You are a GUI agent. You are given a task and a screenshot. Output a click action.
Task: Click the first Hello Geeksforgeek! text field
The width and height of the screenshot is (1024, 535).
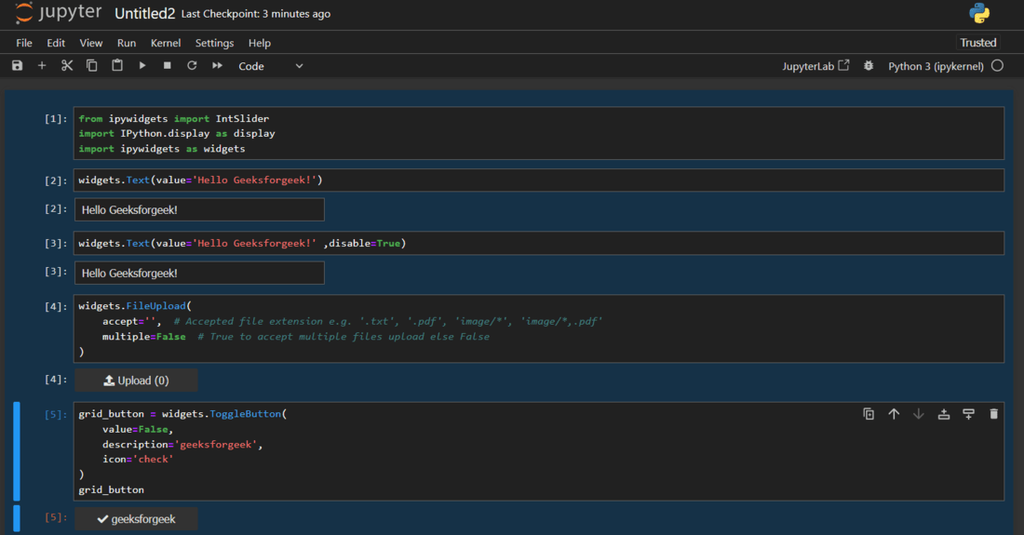[x=199, y=209]
